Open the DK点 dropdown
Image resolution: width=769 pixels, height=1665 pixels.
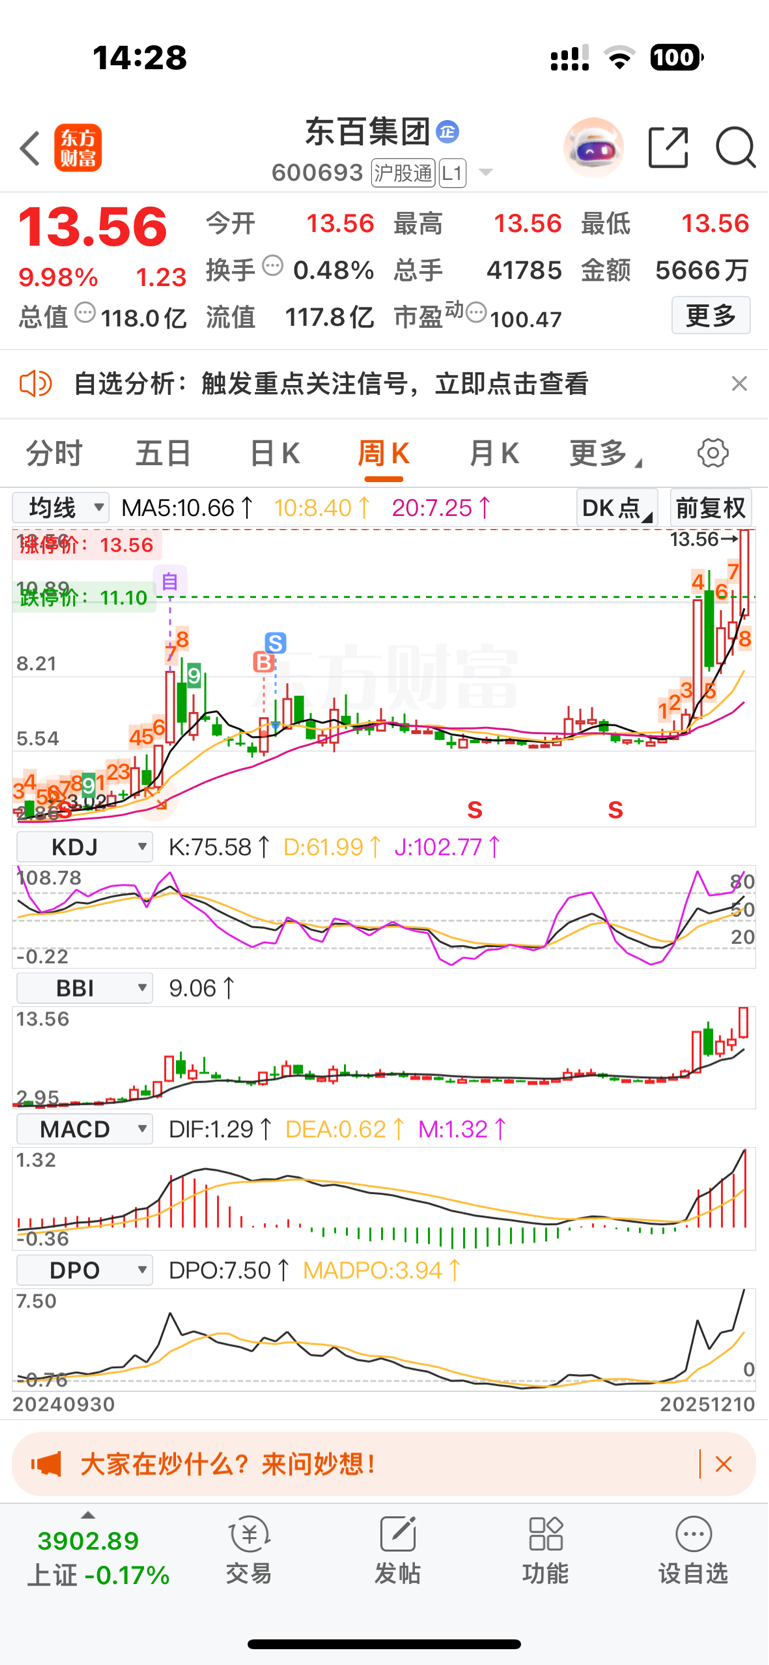[x=617, y=508]
